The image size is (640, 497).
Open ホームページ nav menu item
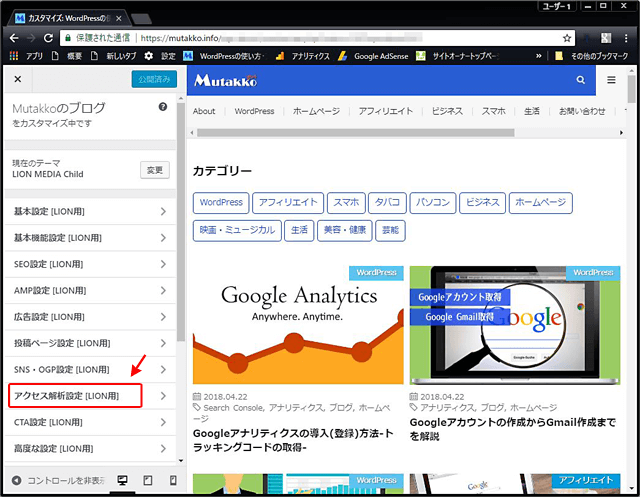pos(316,111)
